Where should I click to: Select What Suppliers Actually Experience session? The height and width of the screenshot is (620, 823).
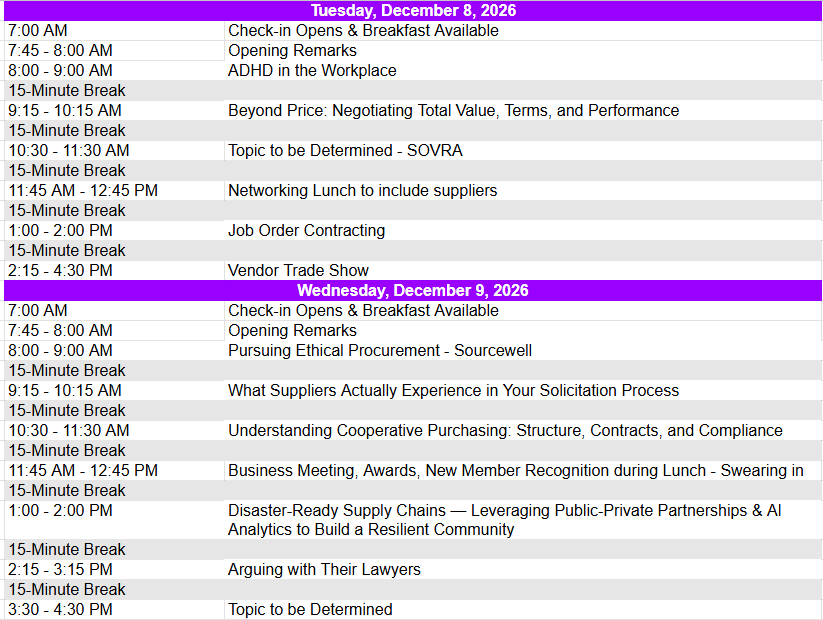click(523, 391)
